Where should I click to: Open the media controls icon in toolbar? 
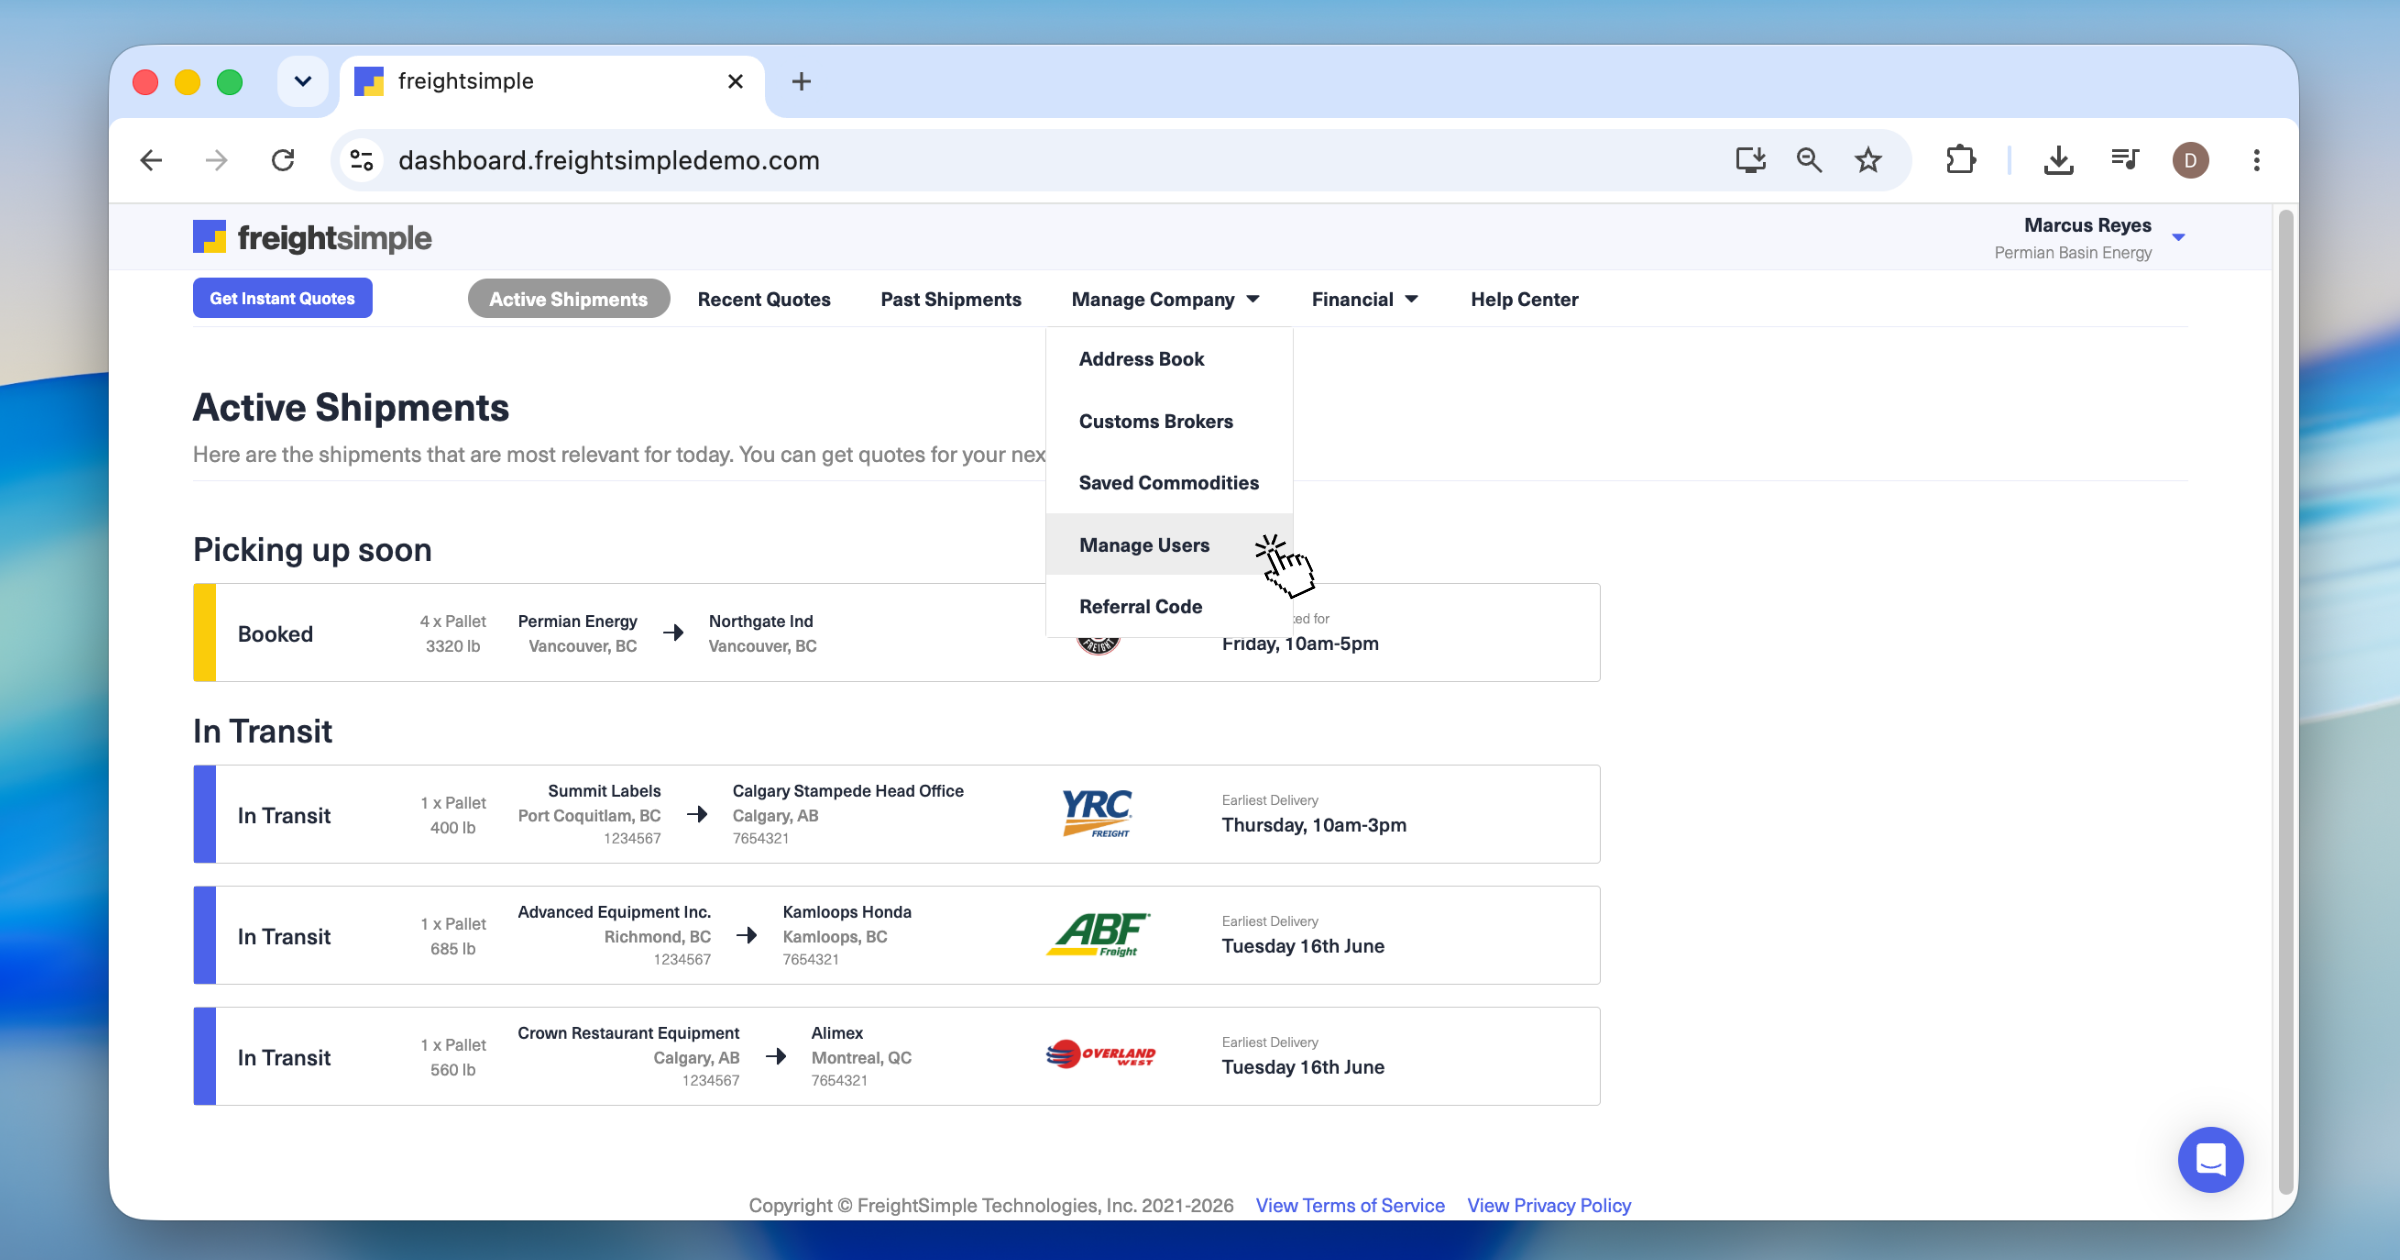[x=2124, y=160]
